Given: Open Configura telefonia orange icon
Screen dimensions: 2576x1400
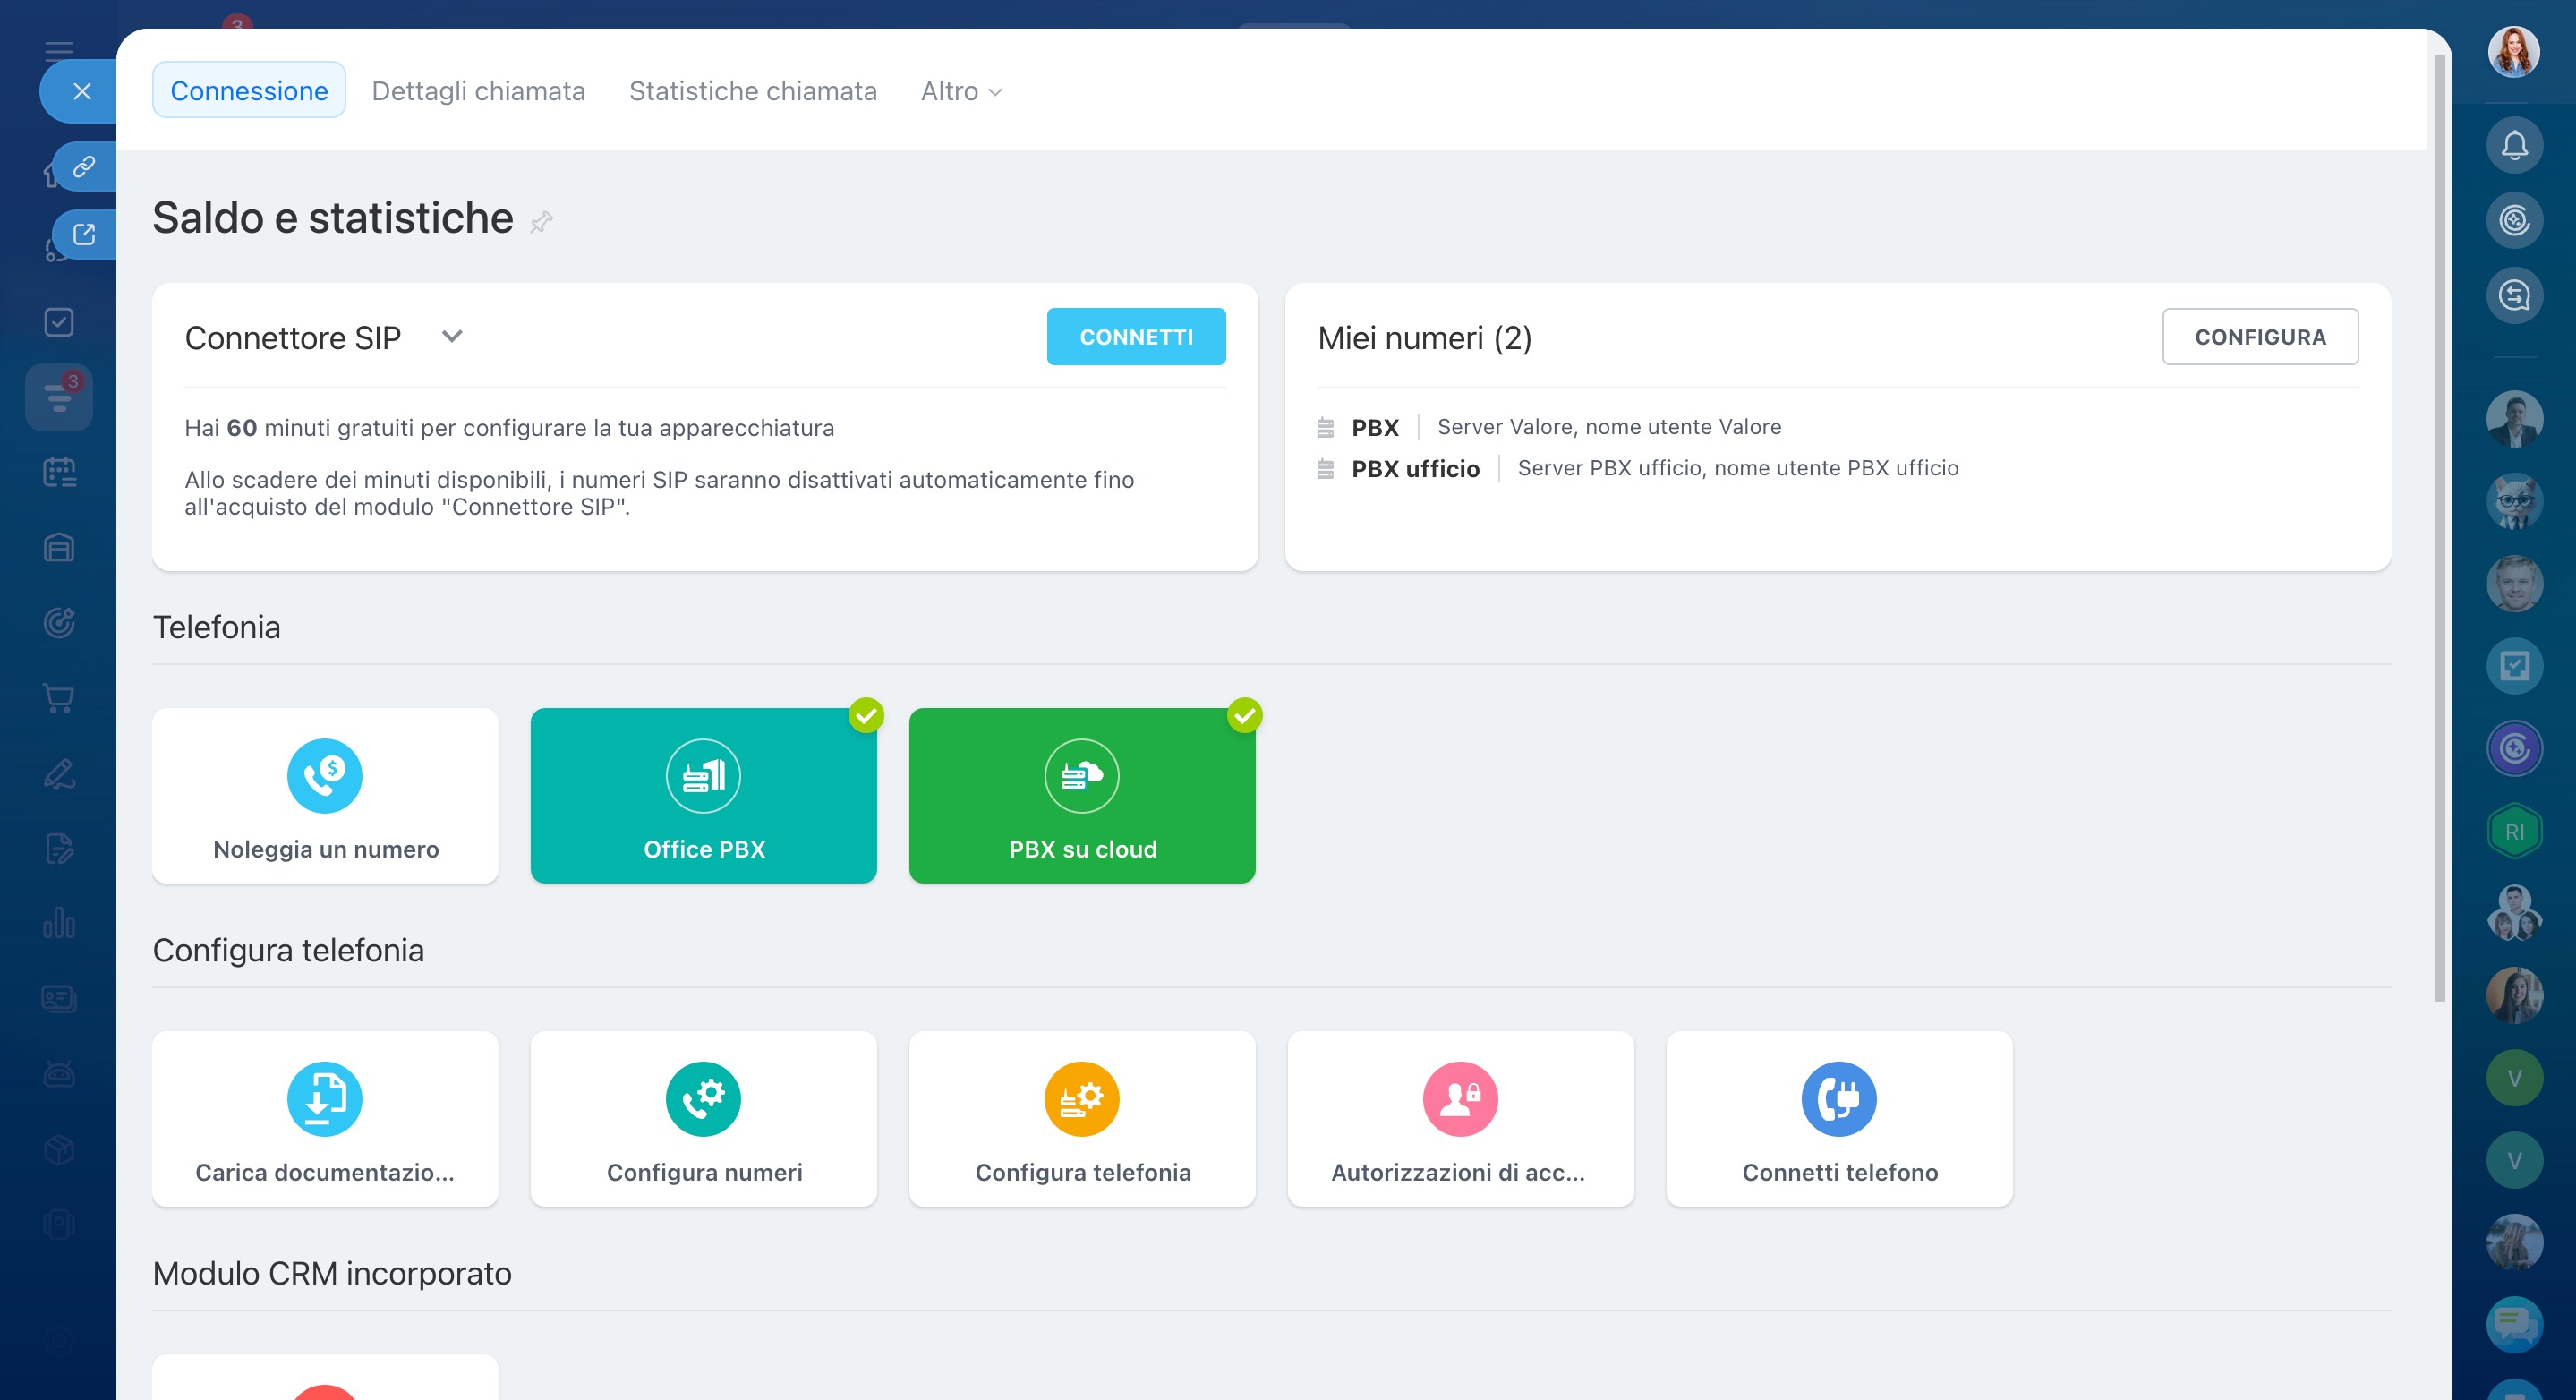Looking at the screenshot, I should coord(1081,1098).
